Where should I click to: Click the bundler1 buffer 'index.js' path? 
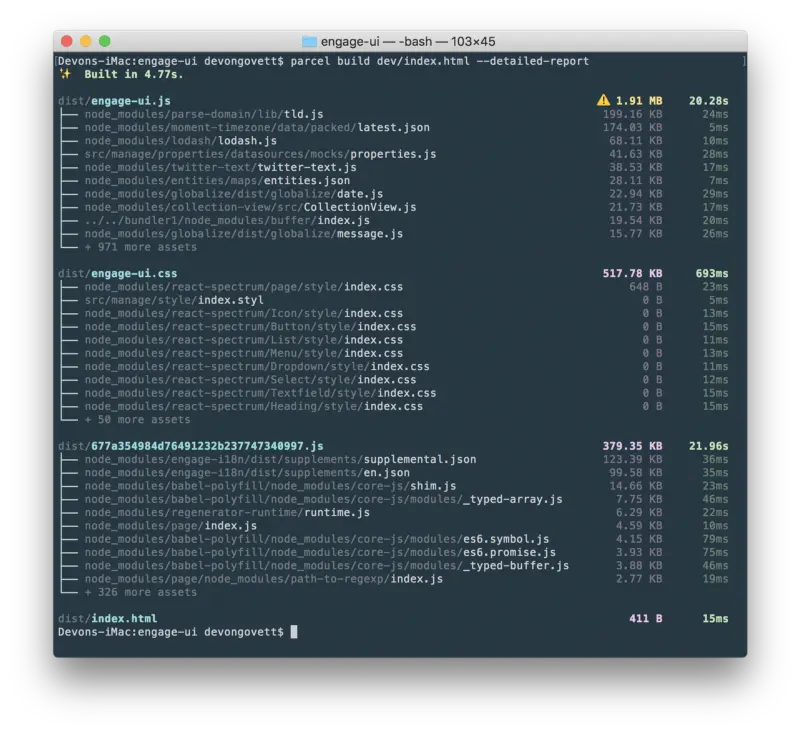(227, 220)
